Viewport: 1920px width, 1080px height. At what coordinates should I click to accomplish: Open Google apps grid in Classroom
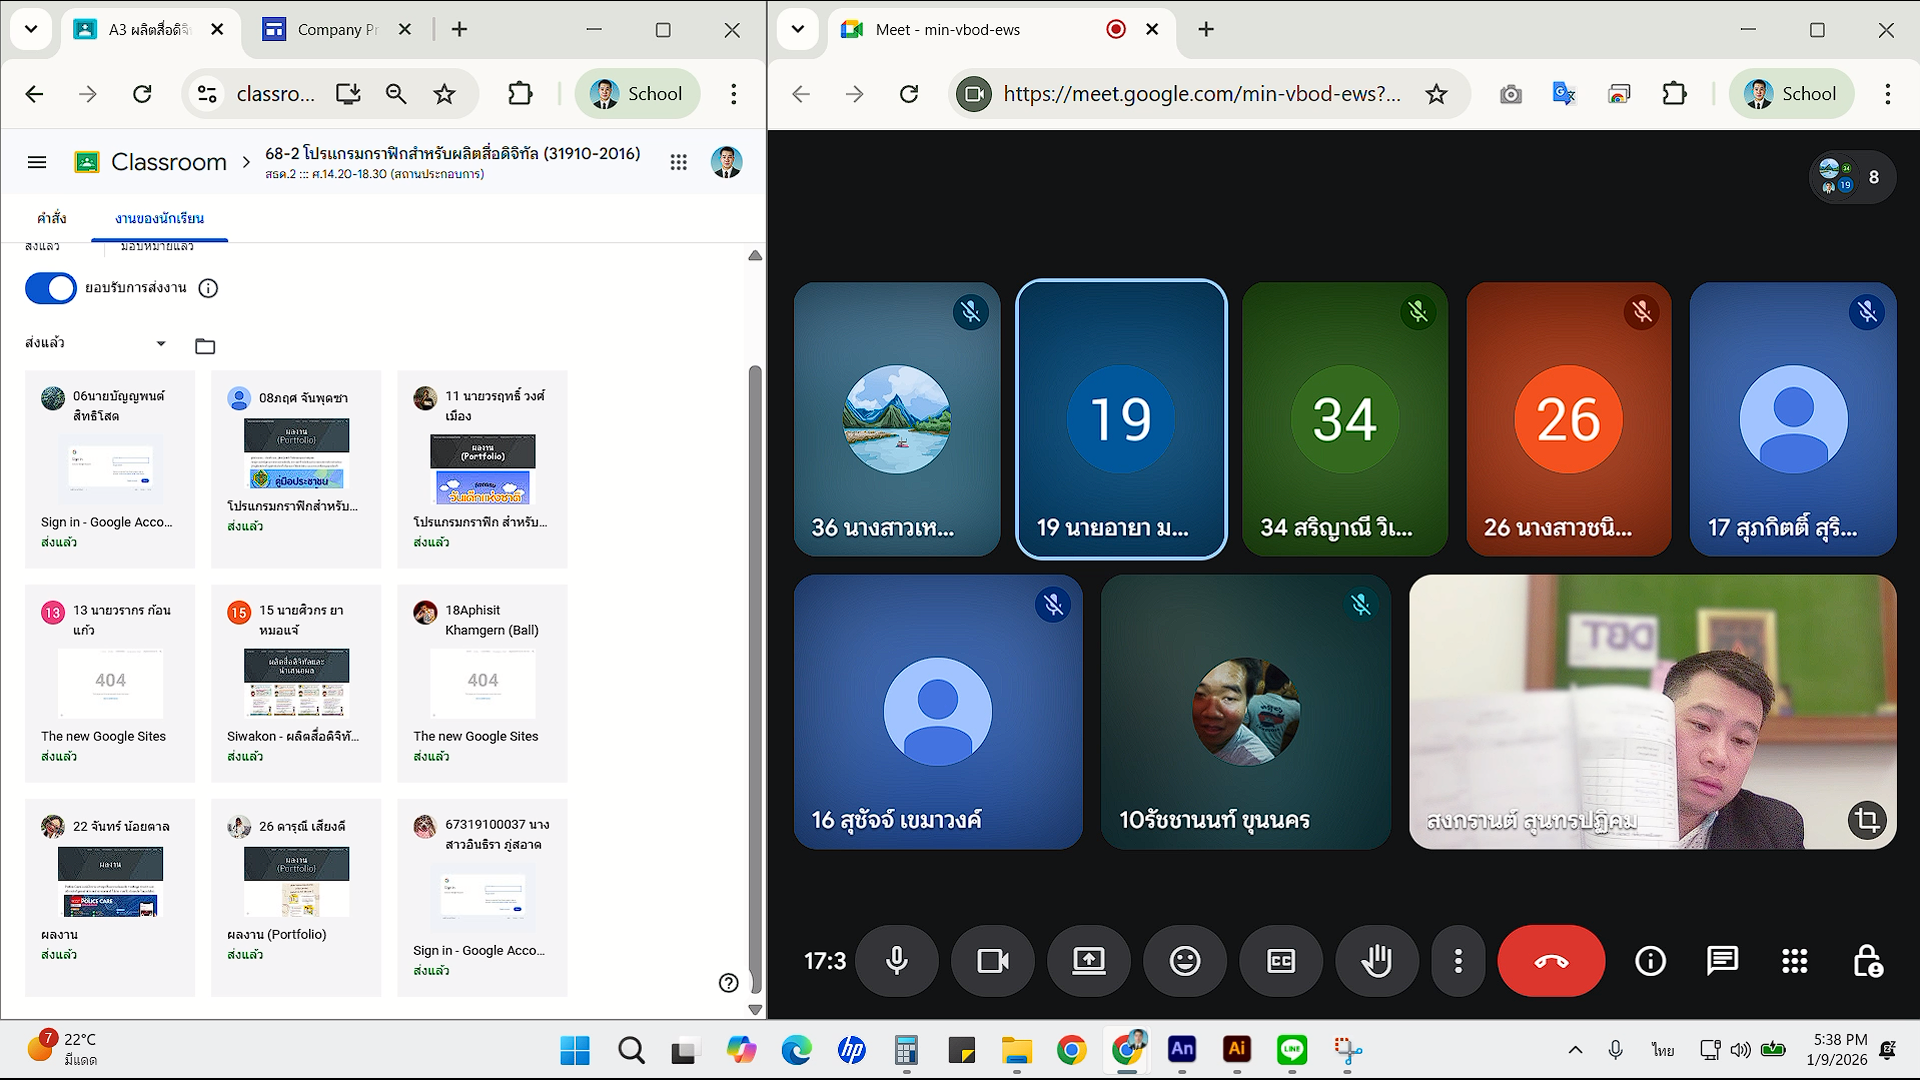click(x=678, y=162)
